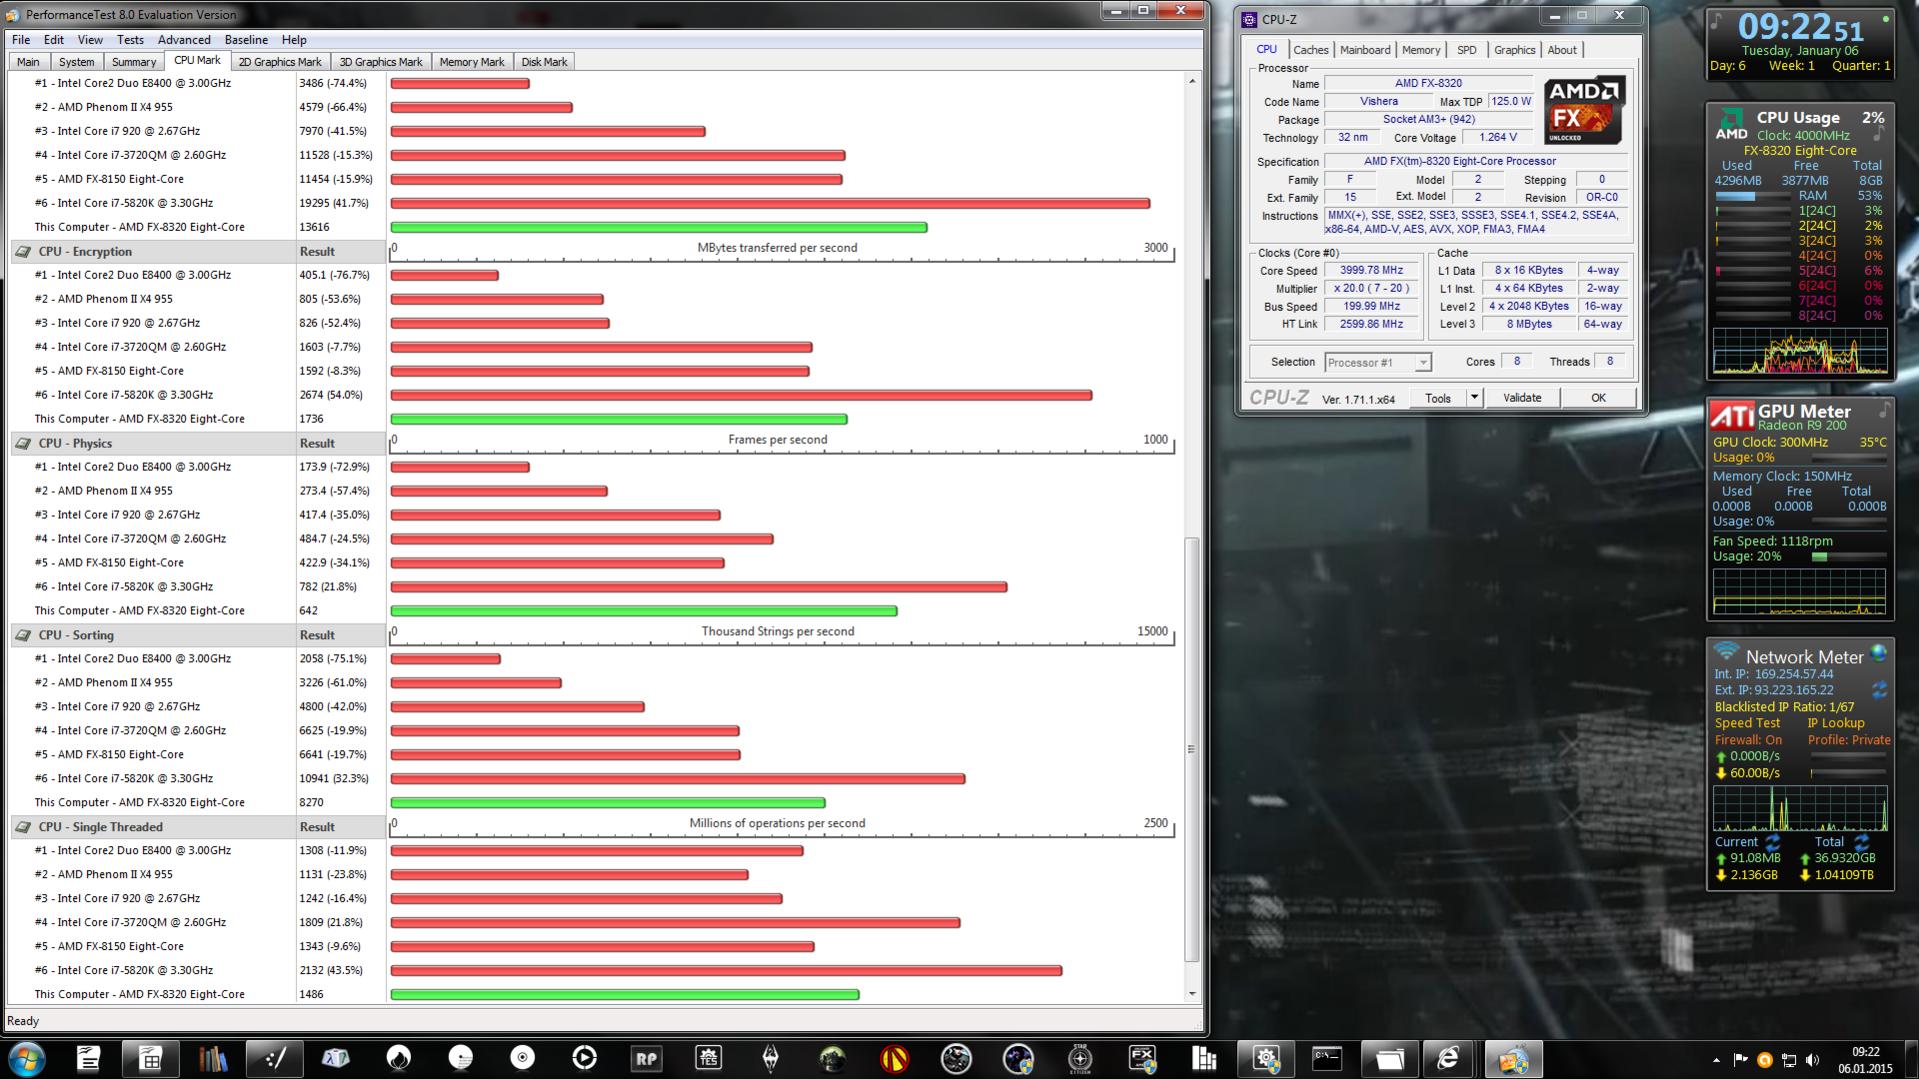Click the scroll down arrow in PerformanceTest
The height and width of the screenshot is (1079, 1919).
click(x=1191, y=995)
